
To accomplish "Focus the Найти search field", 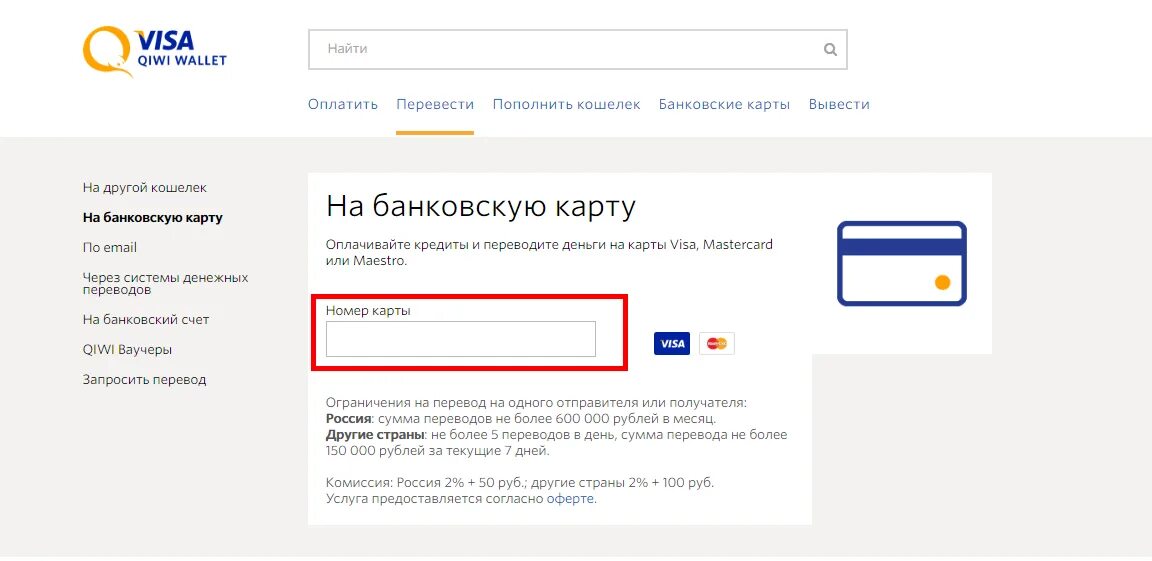I will 577,49.
